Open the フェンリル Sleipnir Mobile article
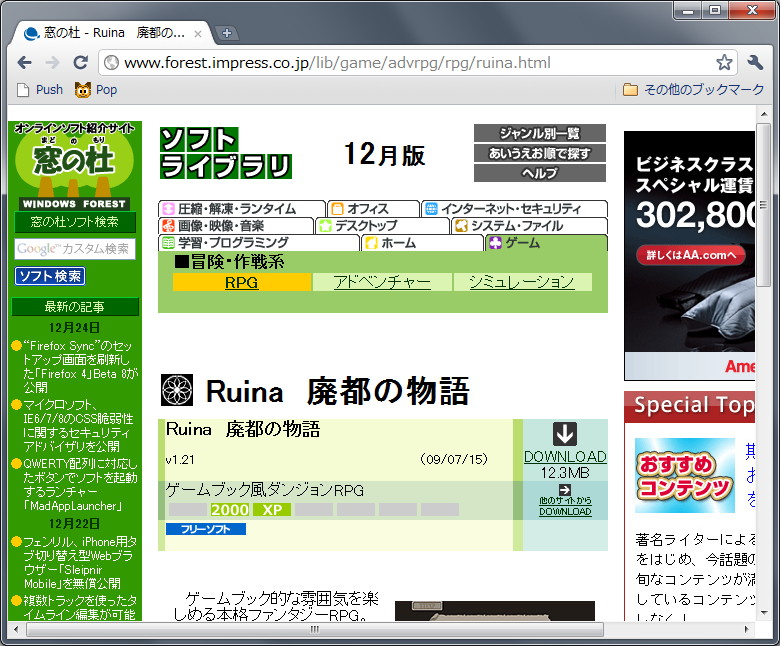The width and height of the screenshot is (780, 646). tap(80, 562)
